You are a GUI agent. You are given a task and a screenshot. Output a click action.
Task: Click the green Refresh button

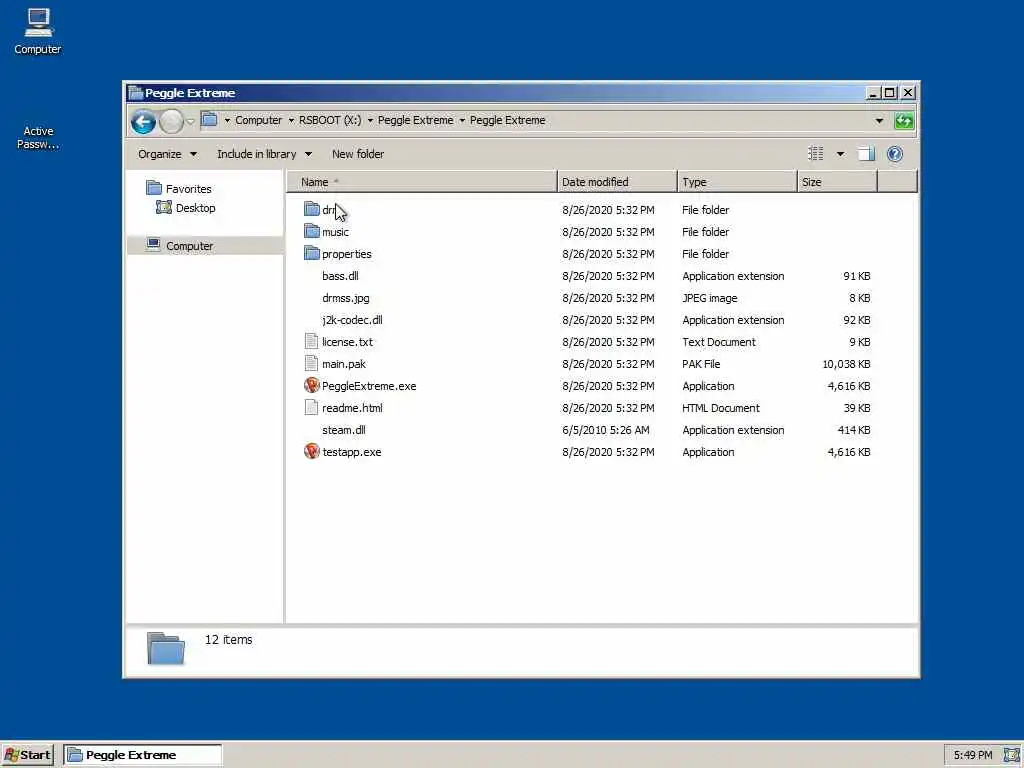pyautogui.click(x=904, y=121)
